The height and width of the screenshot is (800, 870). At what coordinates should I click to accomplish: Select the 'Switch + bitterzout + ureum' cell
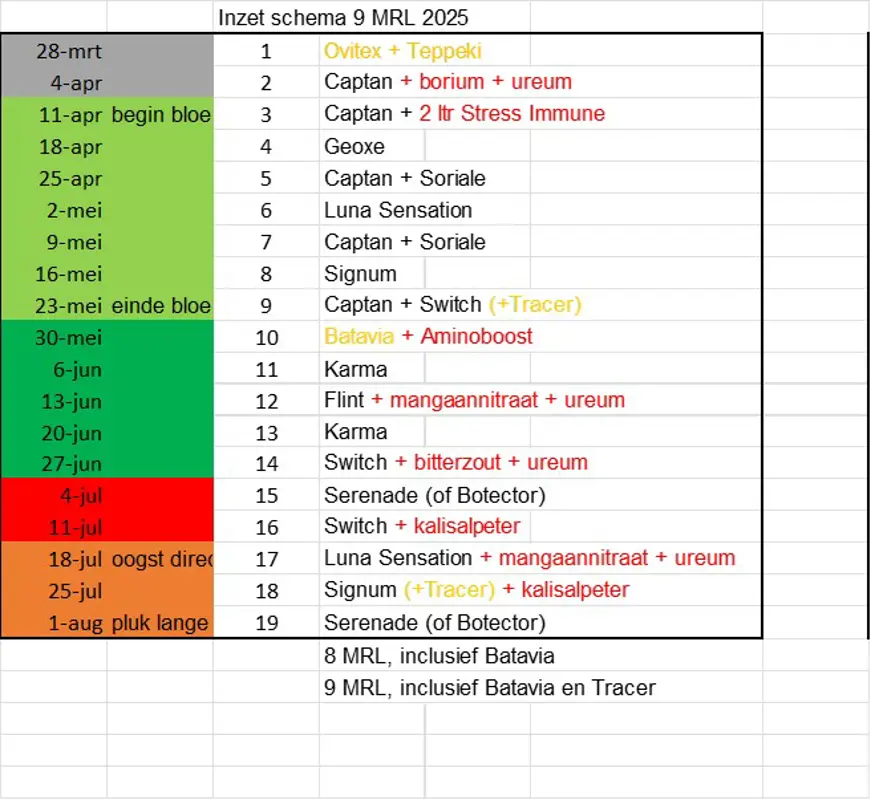coord(455,463)
